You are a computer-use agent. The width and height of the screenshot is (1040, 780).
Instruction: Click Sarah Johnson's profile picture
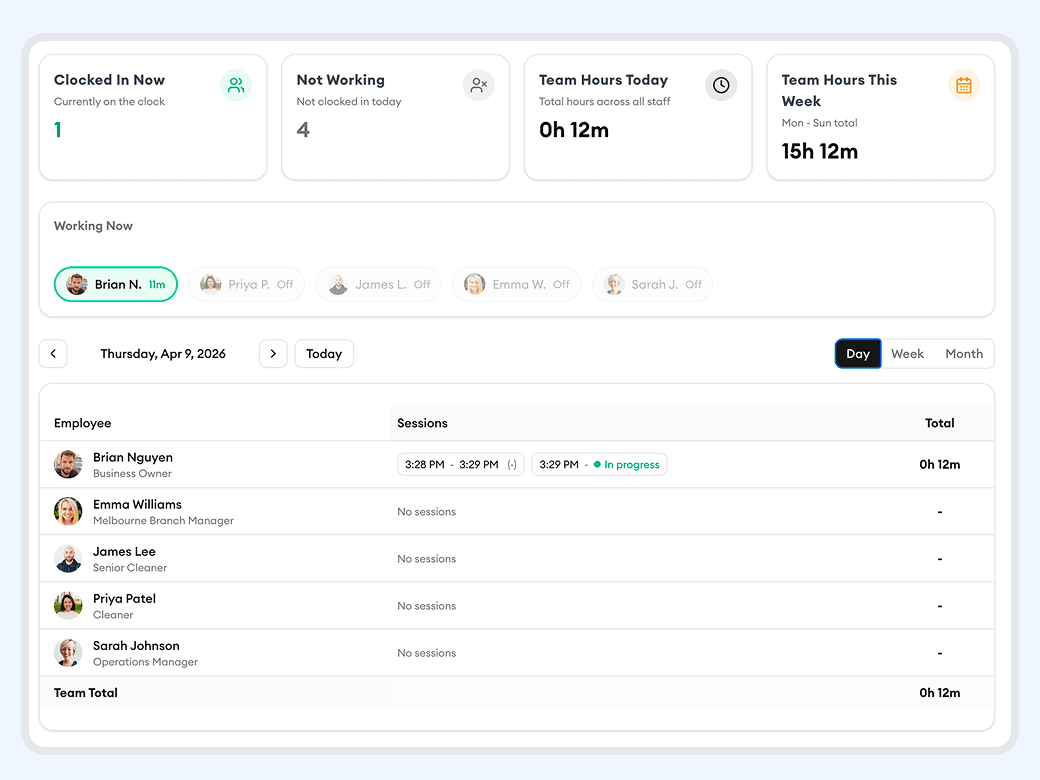(x=67, y=652)
